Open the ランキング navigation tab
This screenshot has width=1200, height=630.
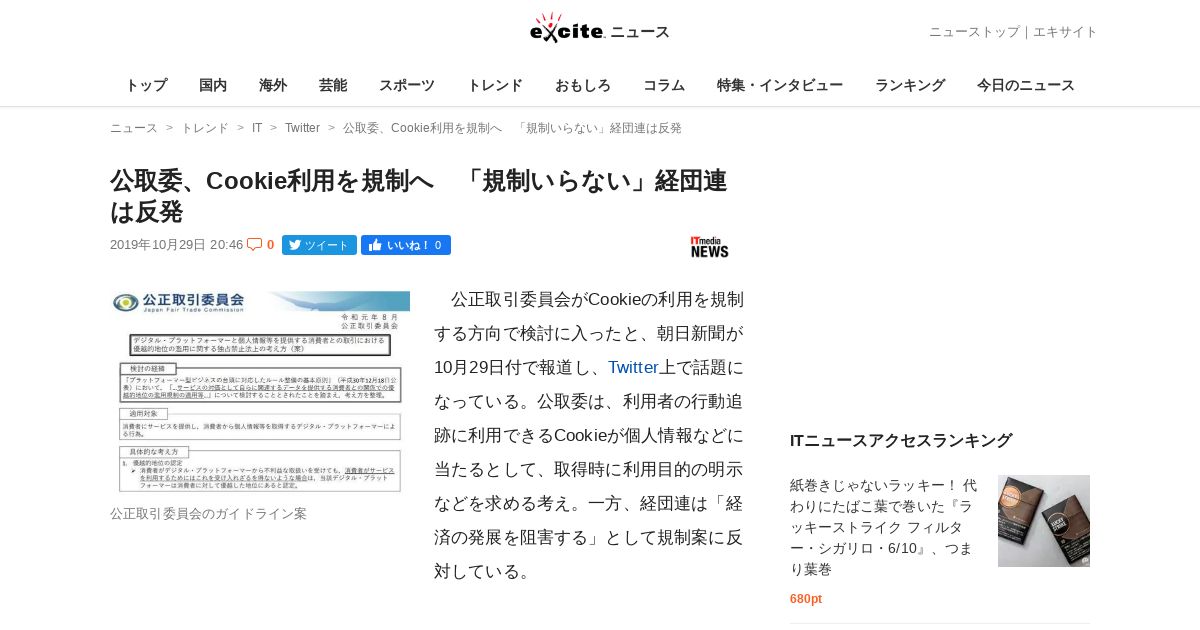[x=910, y=85]
